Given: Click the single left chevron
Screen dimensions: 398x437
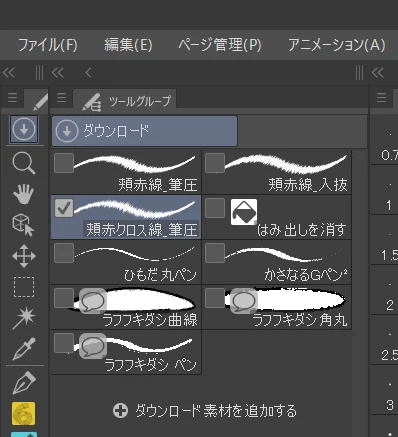Looking at the screenshot, I should pos(88,72).
